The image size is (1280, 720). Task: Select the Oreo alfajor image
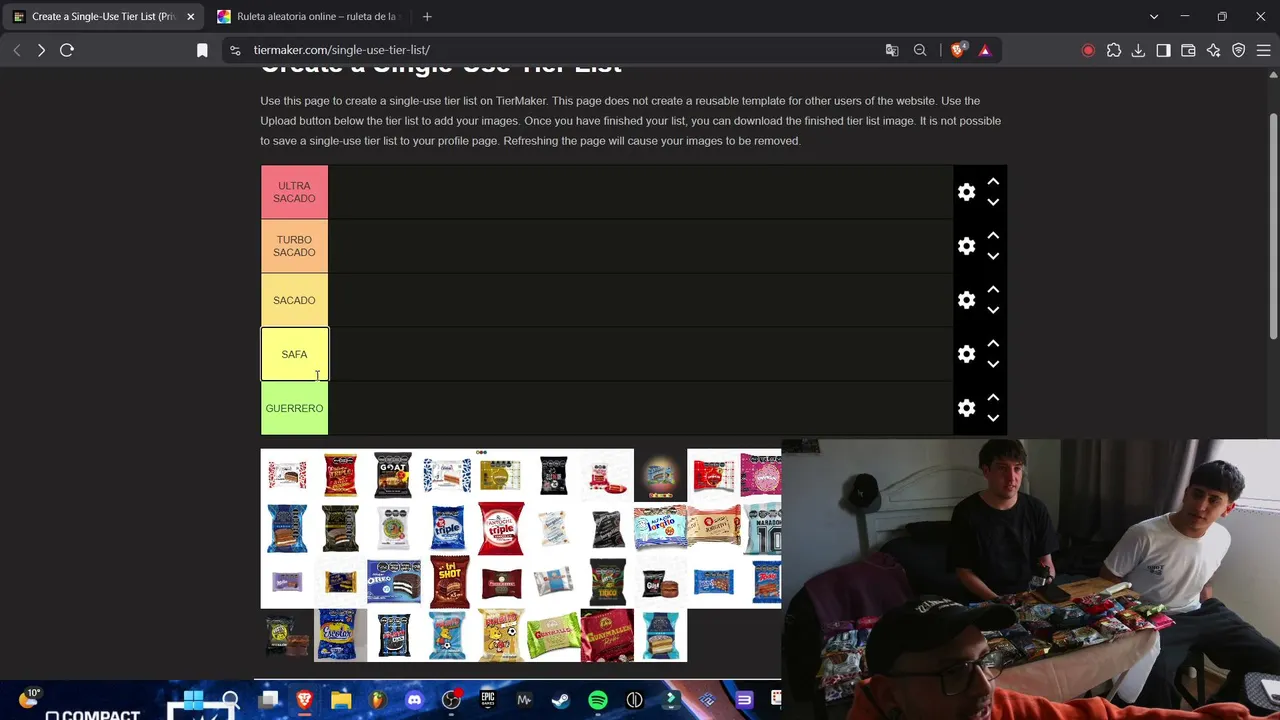(x=394, y=582)
